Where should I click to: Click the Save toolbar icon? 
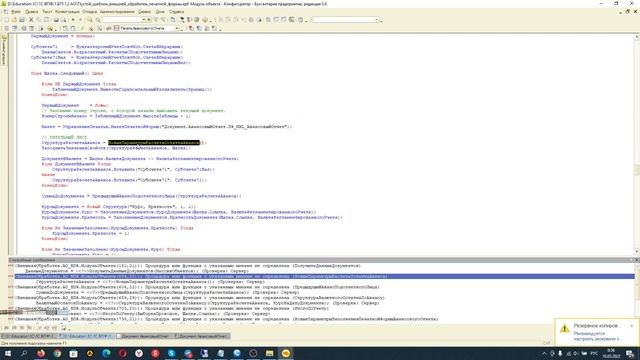coord(22,20)
